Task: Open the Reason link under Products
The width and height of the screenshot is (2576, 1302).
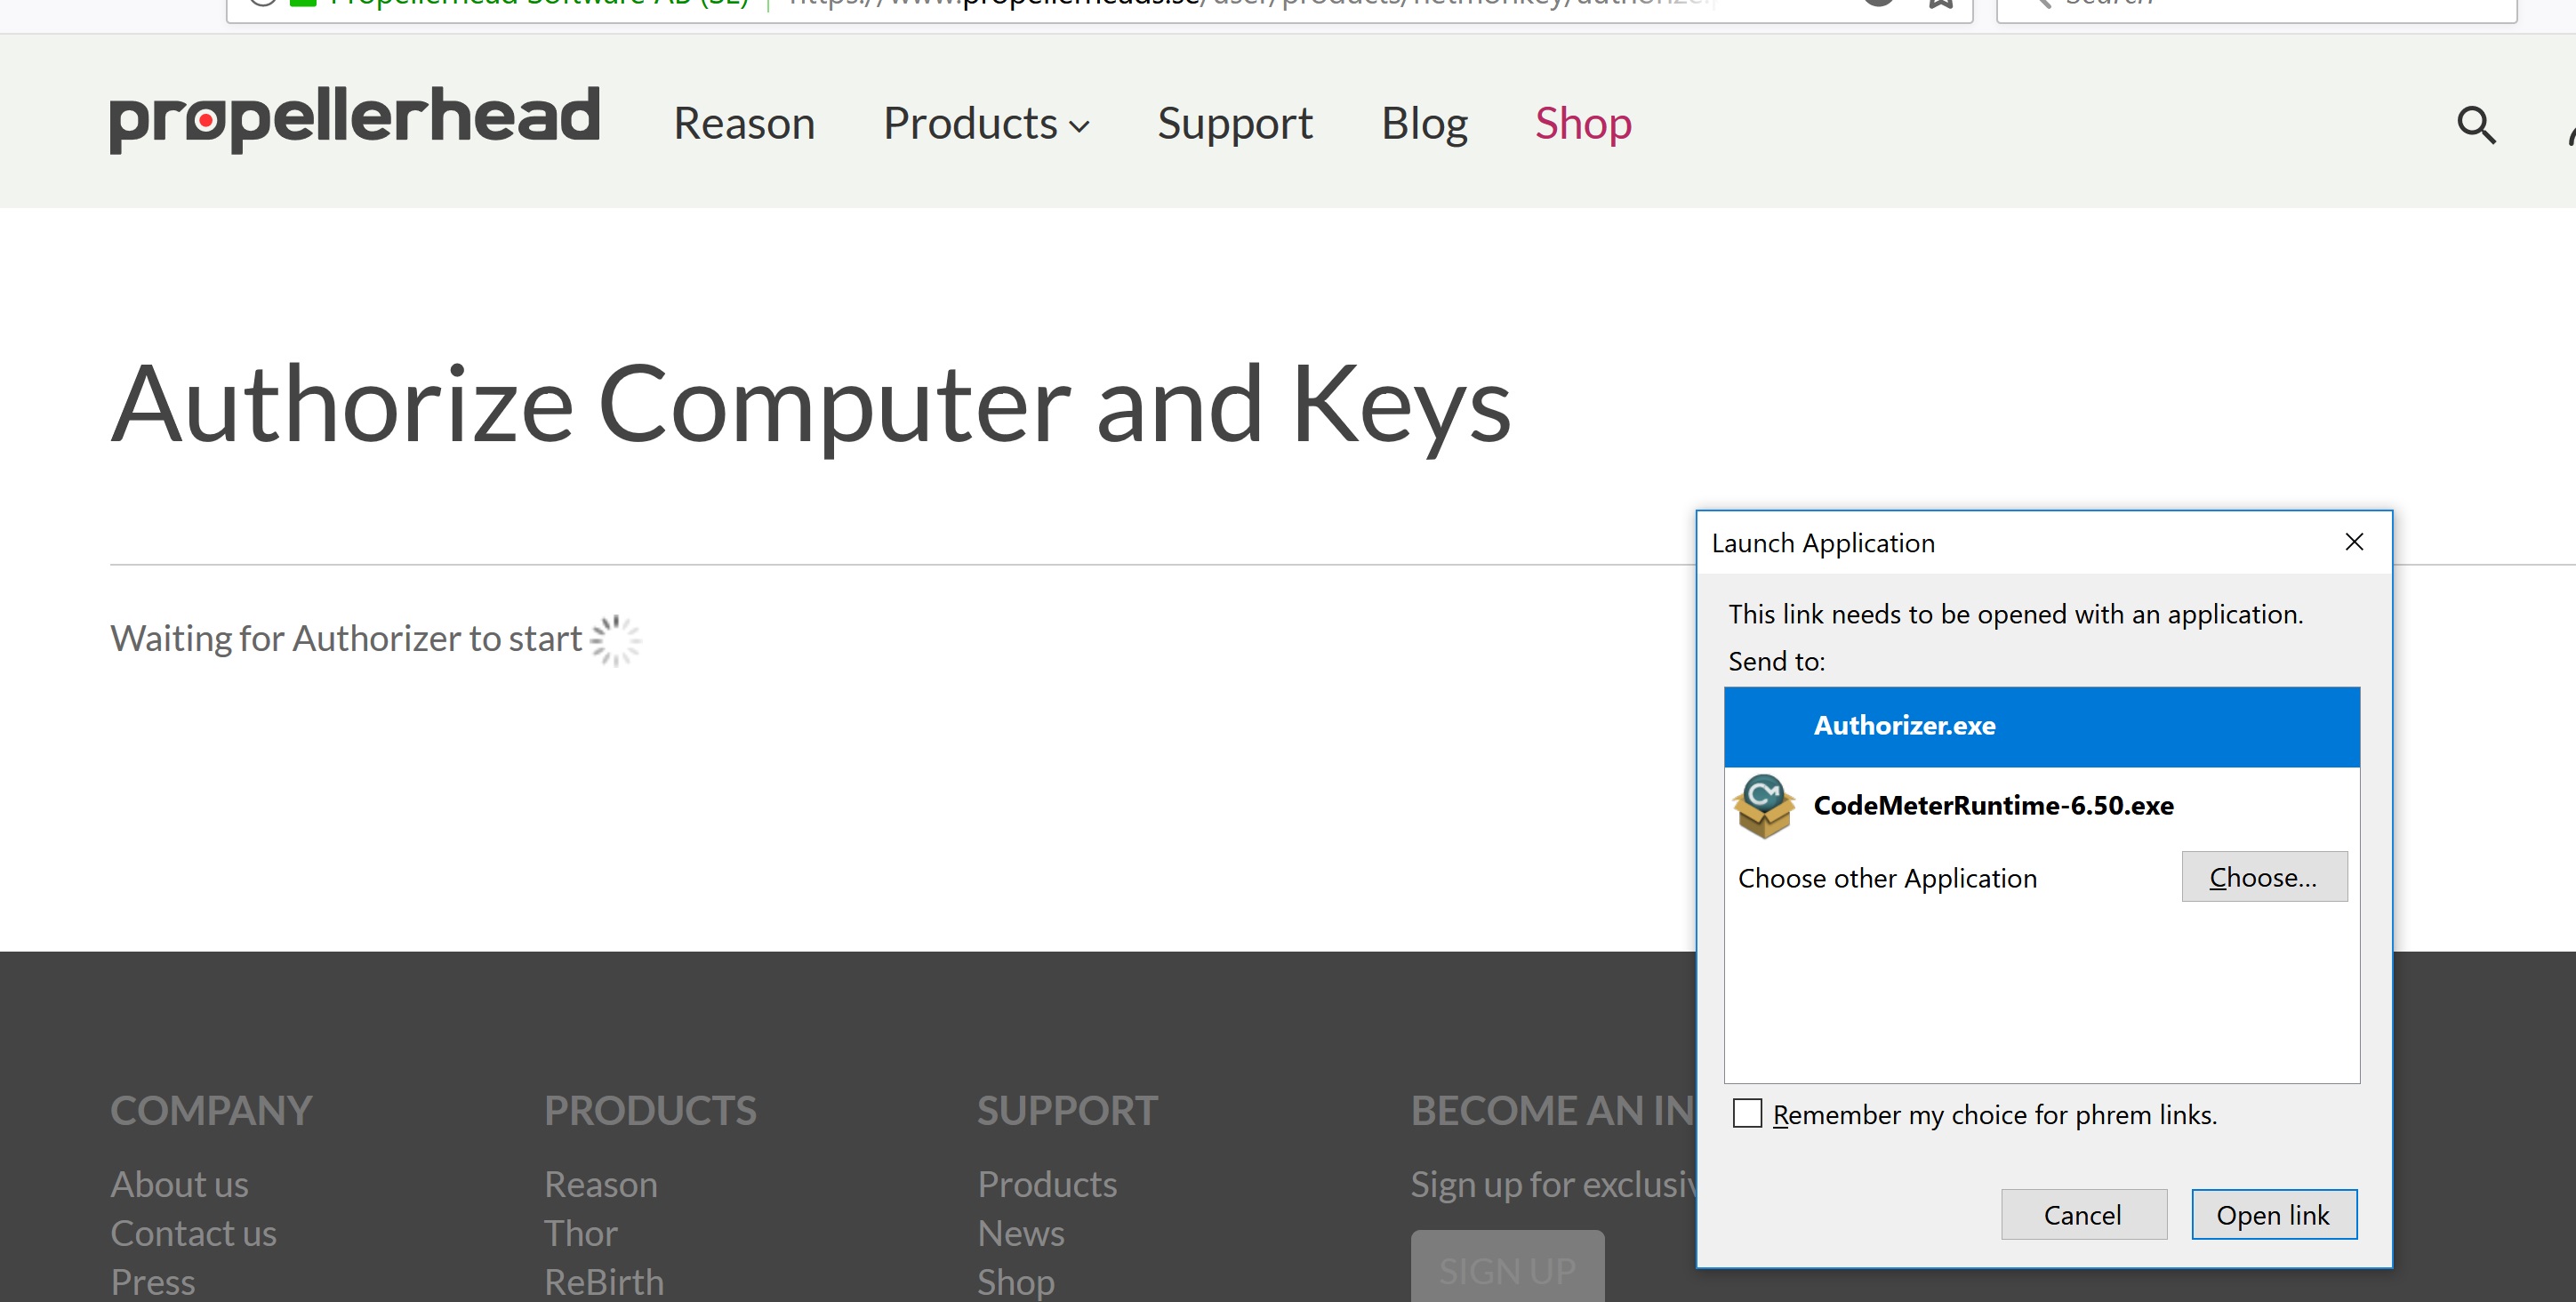Action: (601, 1184)
